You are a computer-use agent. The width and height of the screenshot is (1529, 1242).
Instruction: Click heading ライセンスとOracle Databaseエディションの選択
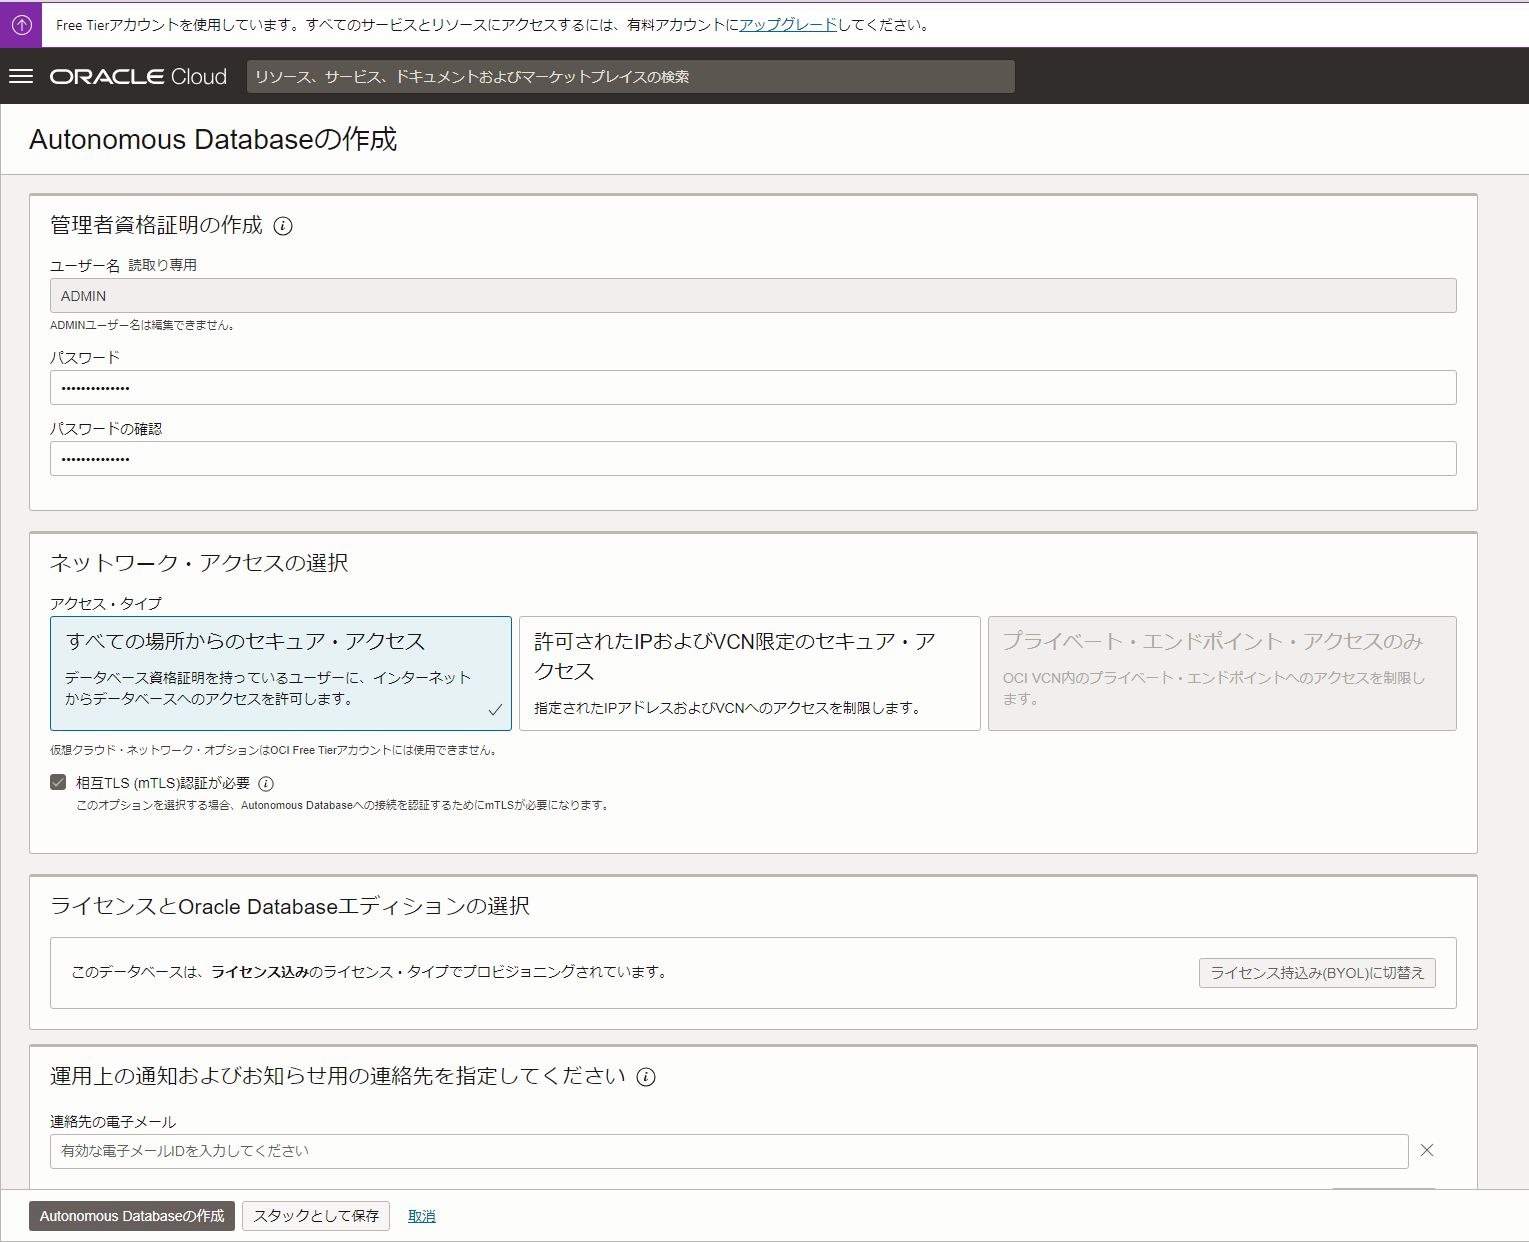point(290,906)
